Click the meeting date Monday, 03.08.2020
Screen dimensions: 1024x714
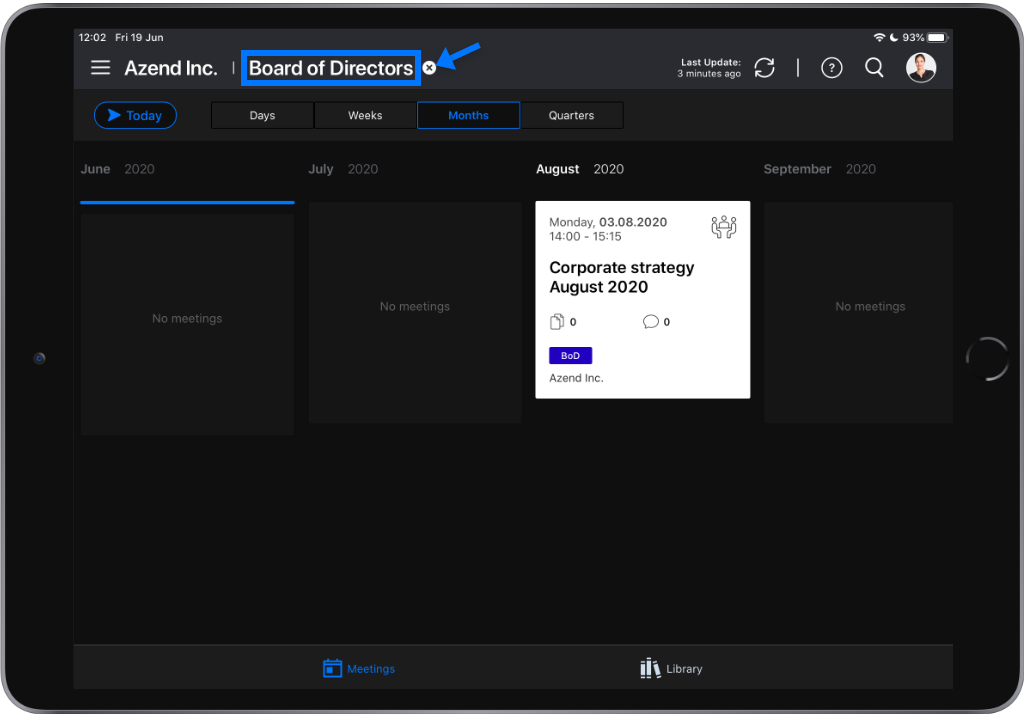point(608,222)
